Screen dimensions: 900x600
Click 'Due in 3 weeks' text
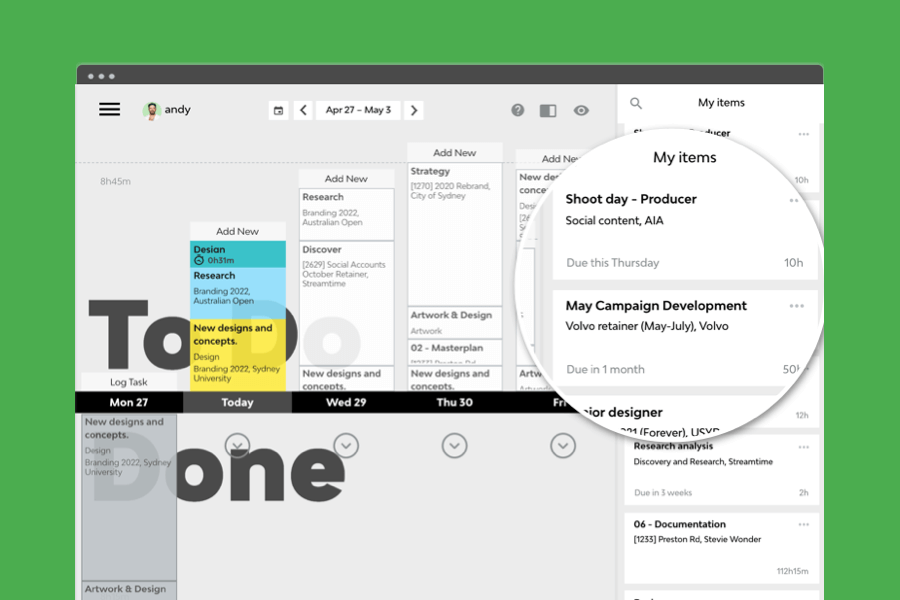click(x=663, y=493)
